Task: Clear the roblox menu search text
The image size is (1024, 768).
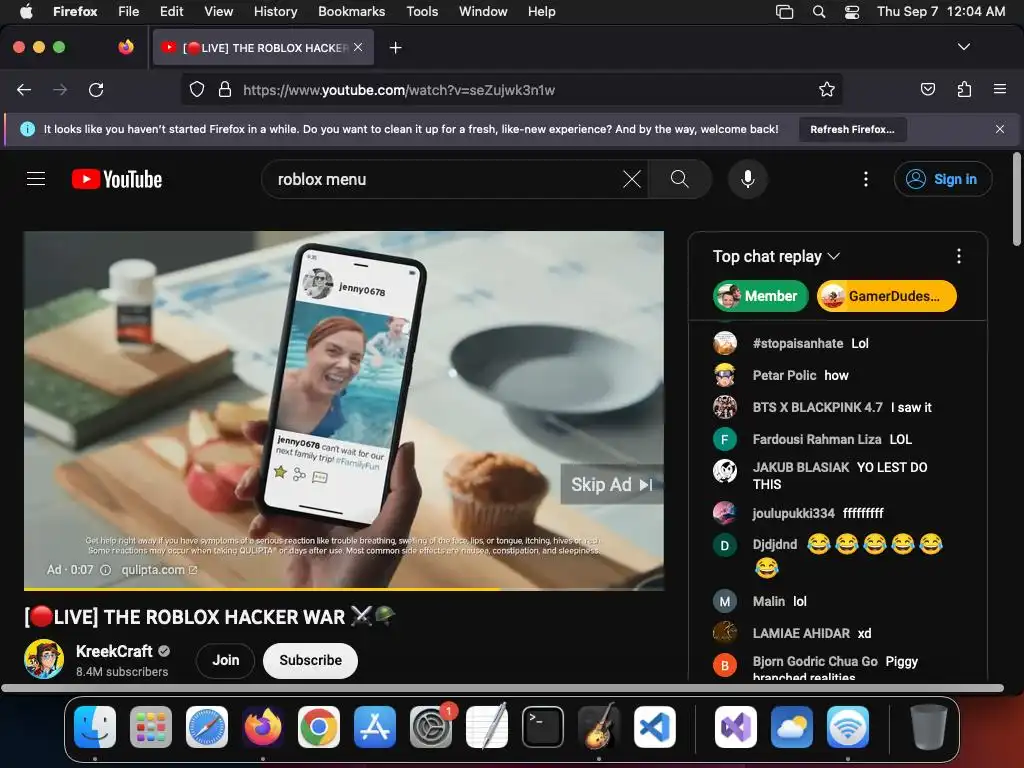Action: [632, 179]
